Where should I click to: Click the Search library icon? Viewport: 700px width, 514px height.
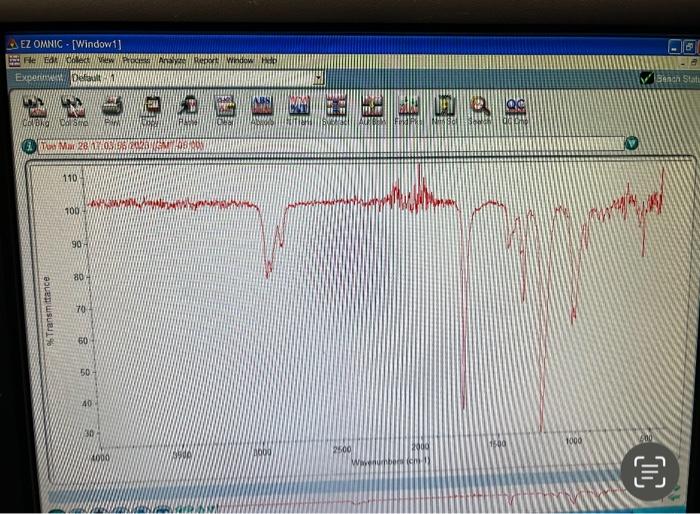[480, 111]
